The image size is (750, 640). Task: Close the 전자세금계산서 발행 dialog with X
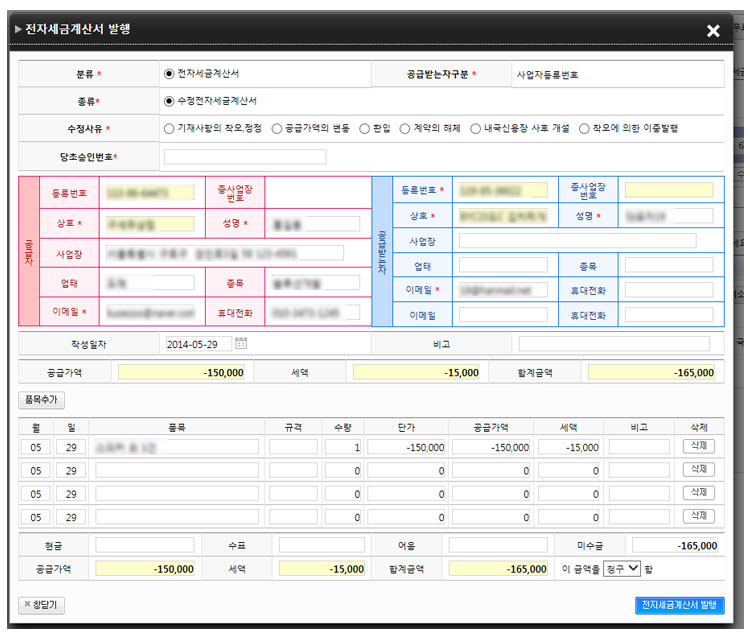[713, 31]
